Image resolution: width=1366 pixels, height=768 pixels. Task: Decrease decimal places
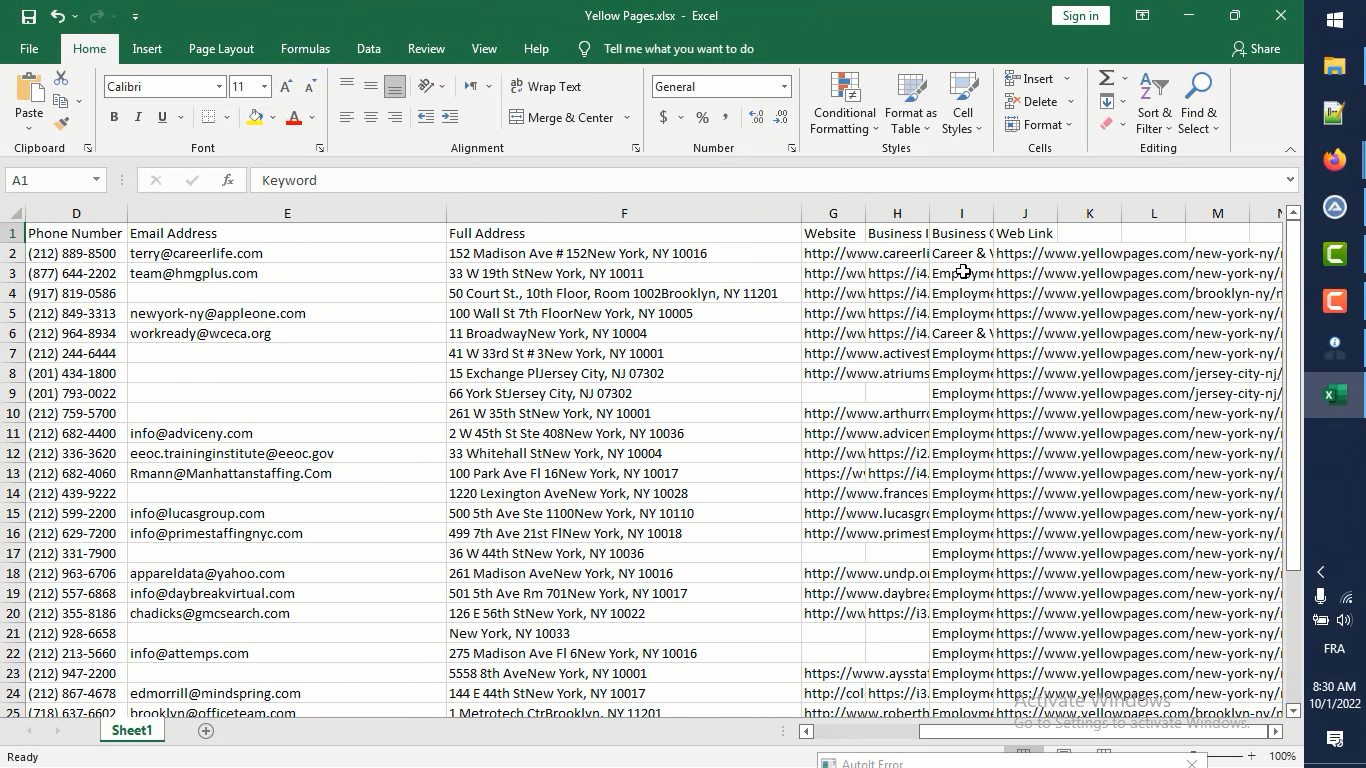(x=780, y=118)
